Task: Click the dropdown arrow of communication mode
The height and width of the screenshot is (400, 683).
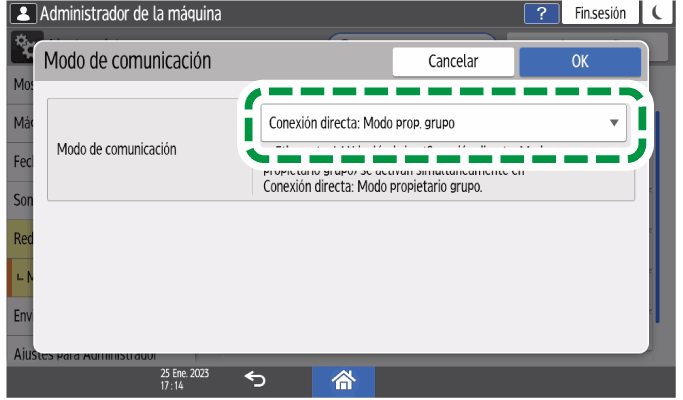Action: click(614, 124)
